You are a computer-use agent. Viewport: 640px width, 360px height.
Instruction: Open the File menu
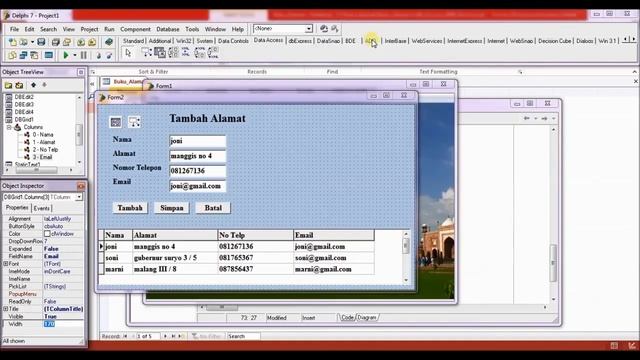click(x=14, y=29)
